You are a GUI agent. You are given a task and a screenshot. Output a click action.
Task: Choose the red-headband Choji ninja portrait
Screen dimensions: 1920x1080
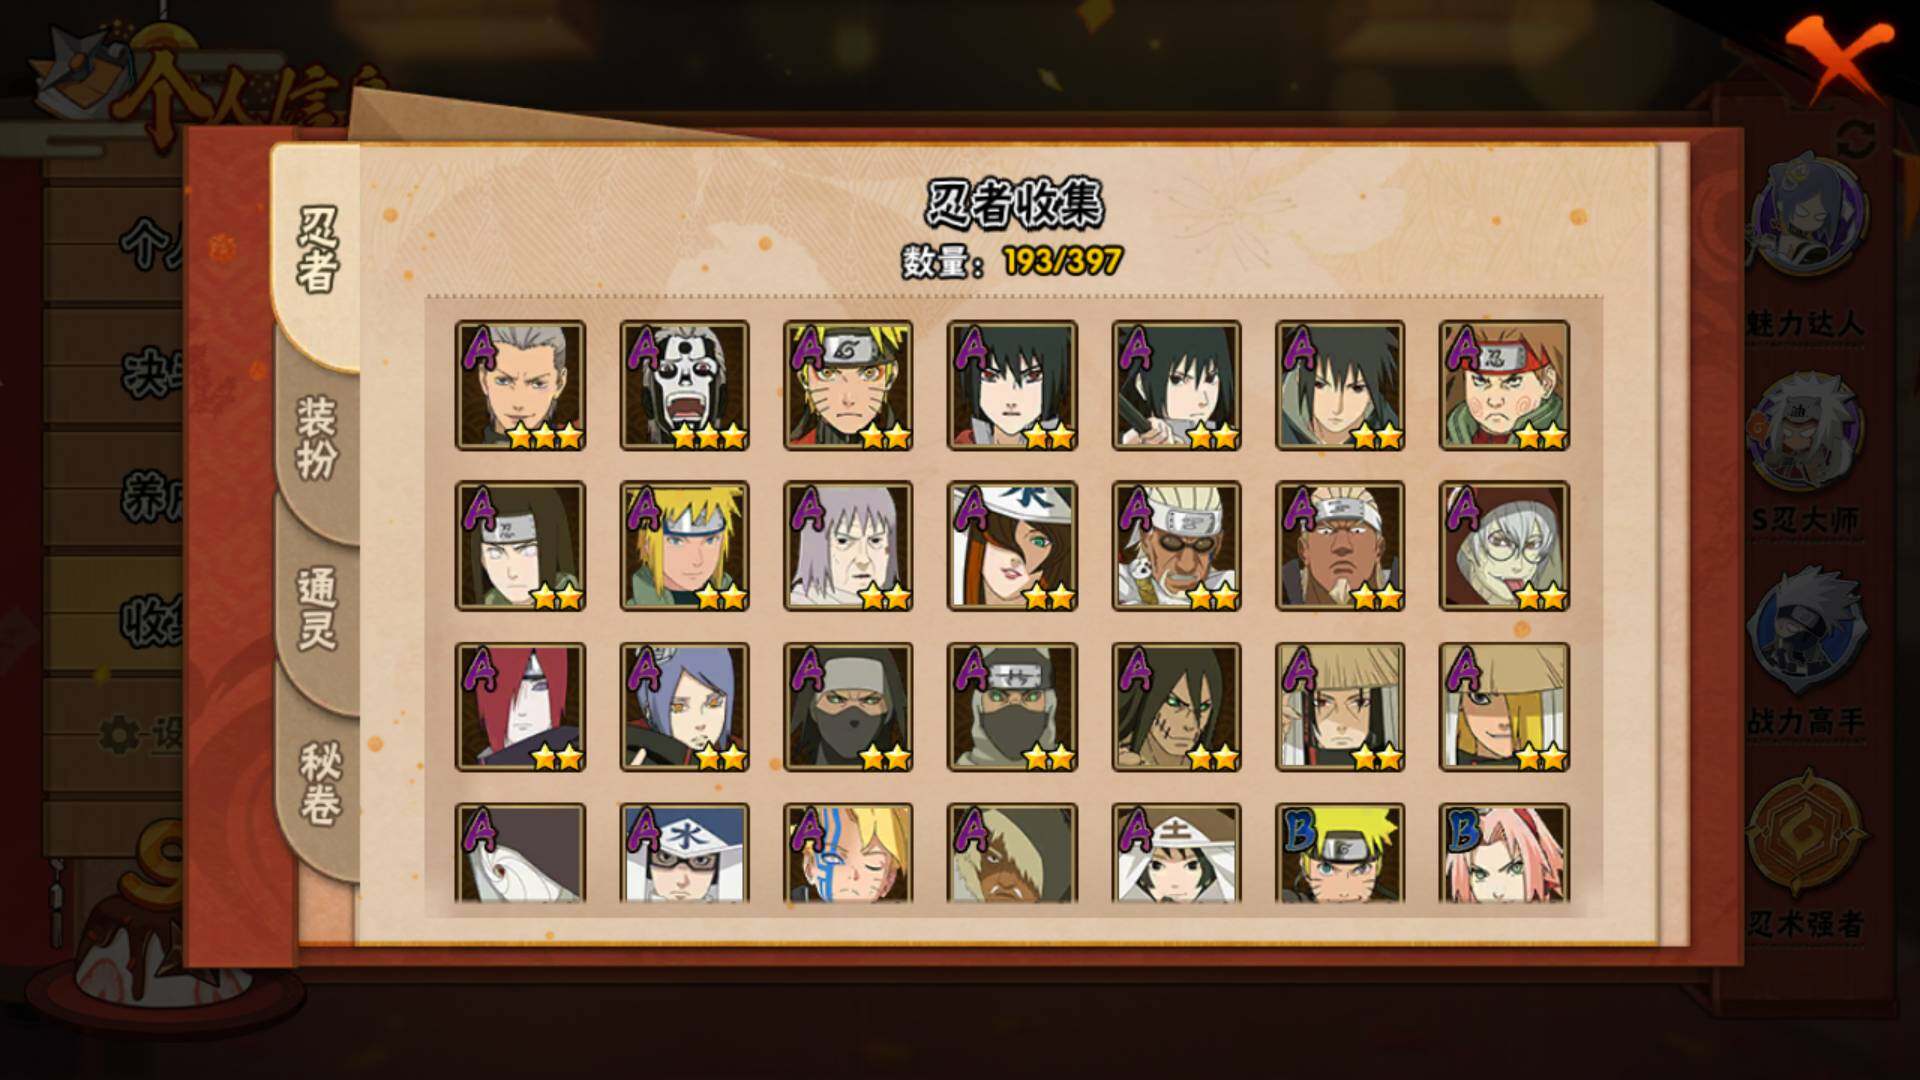click(x=1504, y=386)
